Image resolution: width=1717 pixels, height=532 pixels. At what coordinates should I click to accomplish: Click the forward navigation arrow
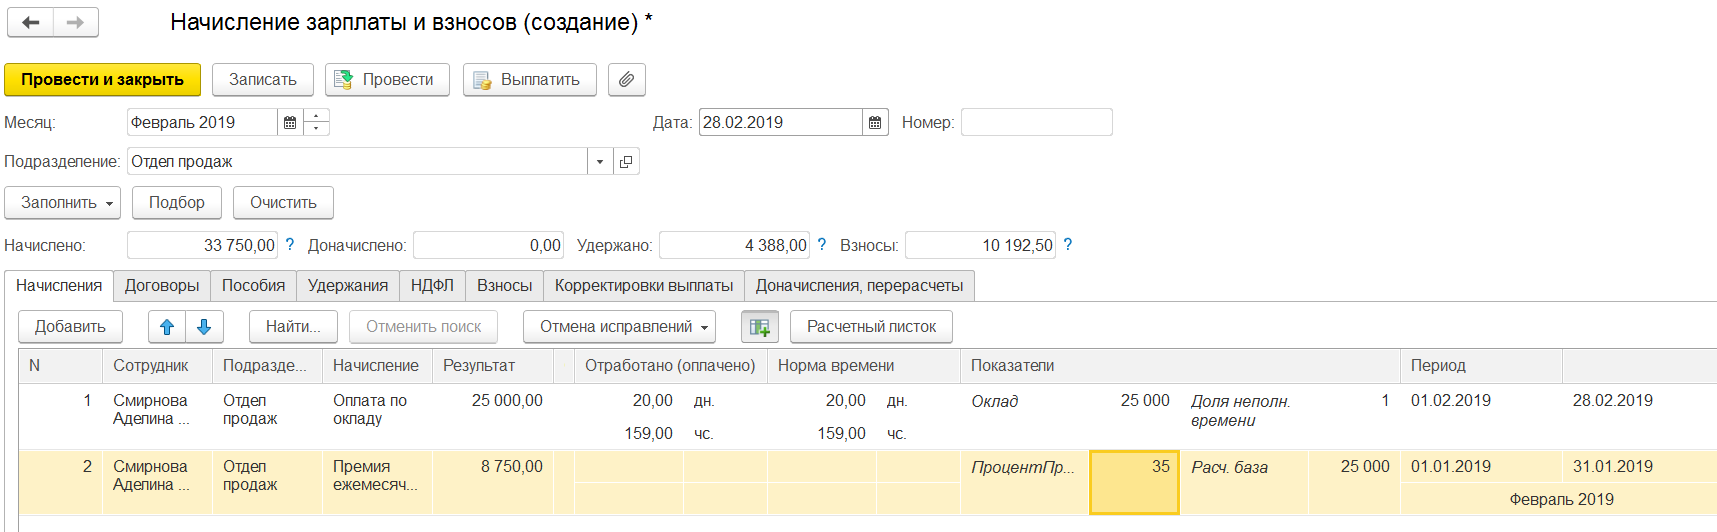(76, 22)
